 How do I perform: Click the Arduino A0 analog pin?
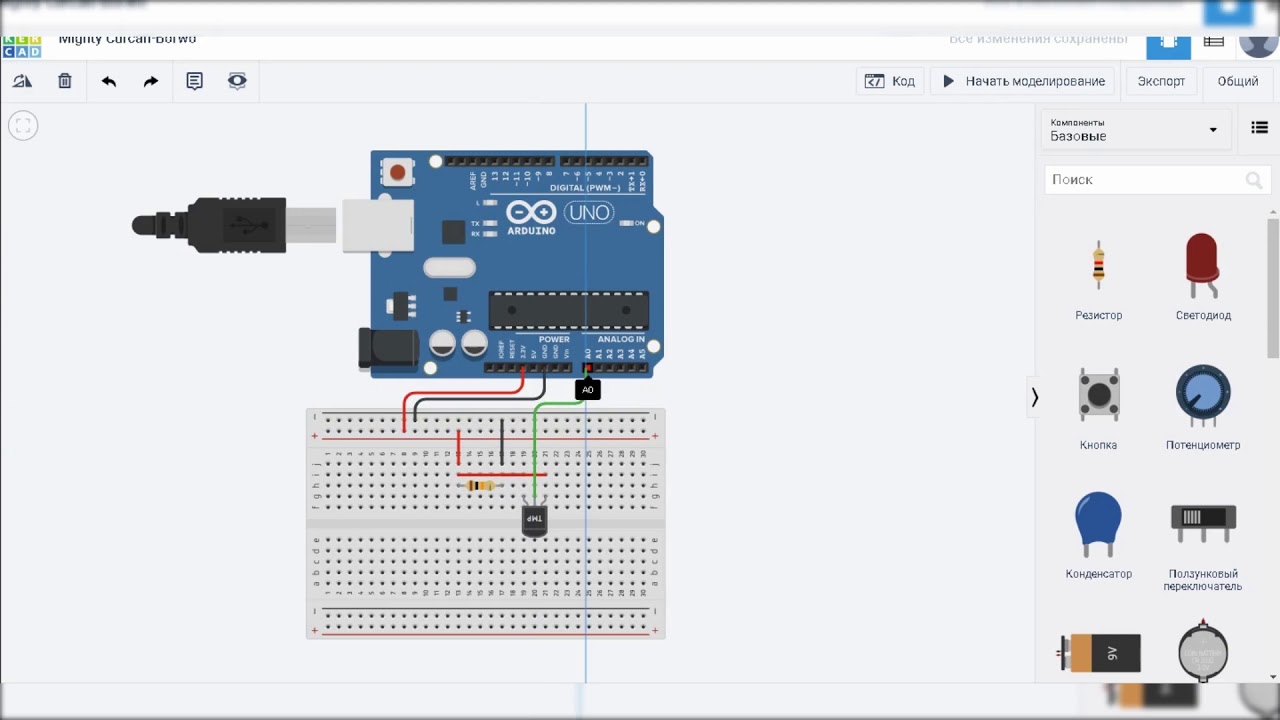coord(587,368)
